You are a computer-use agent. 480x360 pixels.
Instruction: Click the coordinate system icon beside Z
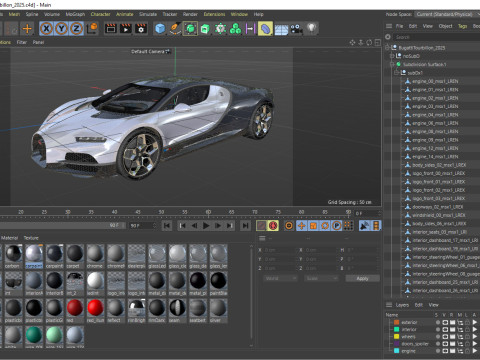[x=92, y=29]
